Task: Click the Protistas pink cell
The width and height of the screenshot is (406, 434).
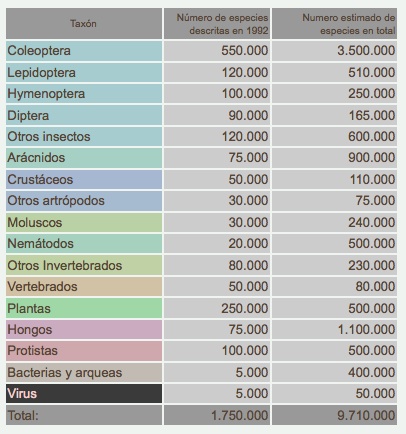Action: click(84, 351)
